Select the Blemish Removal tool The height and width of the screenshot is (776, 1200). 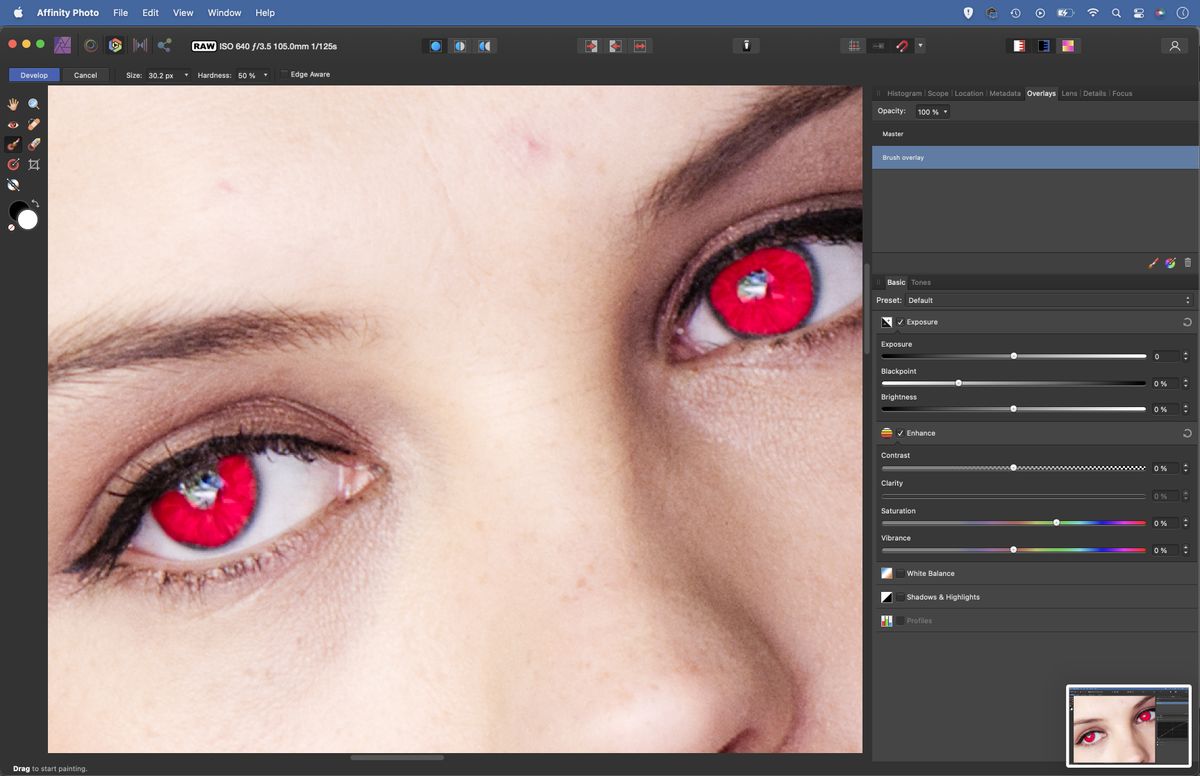(x=34, y=124)
